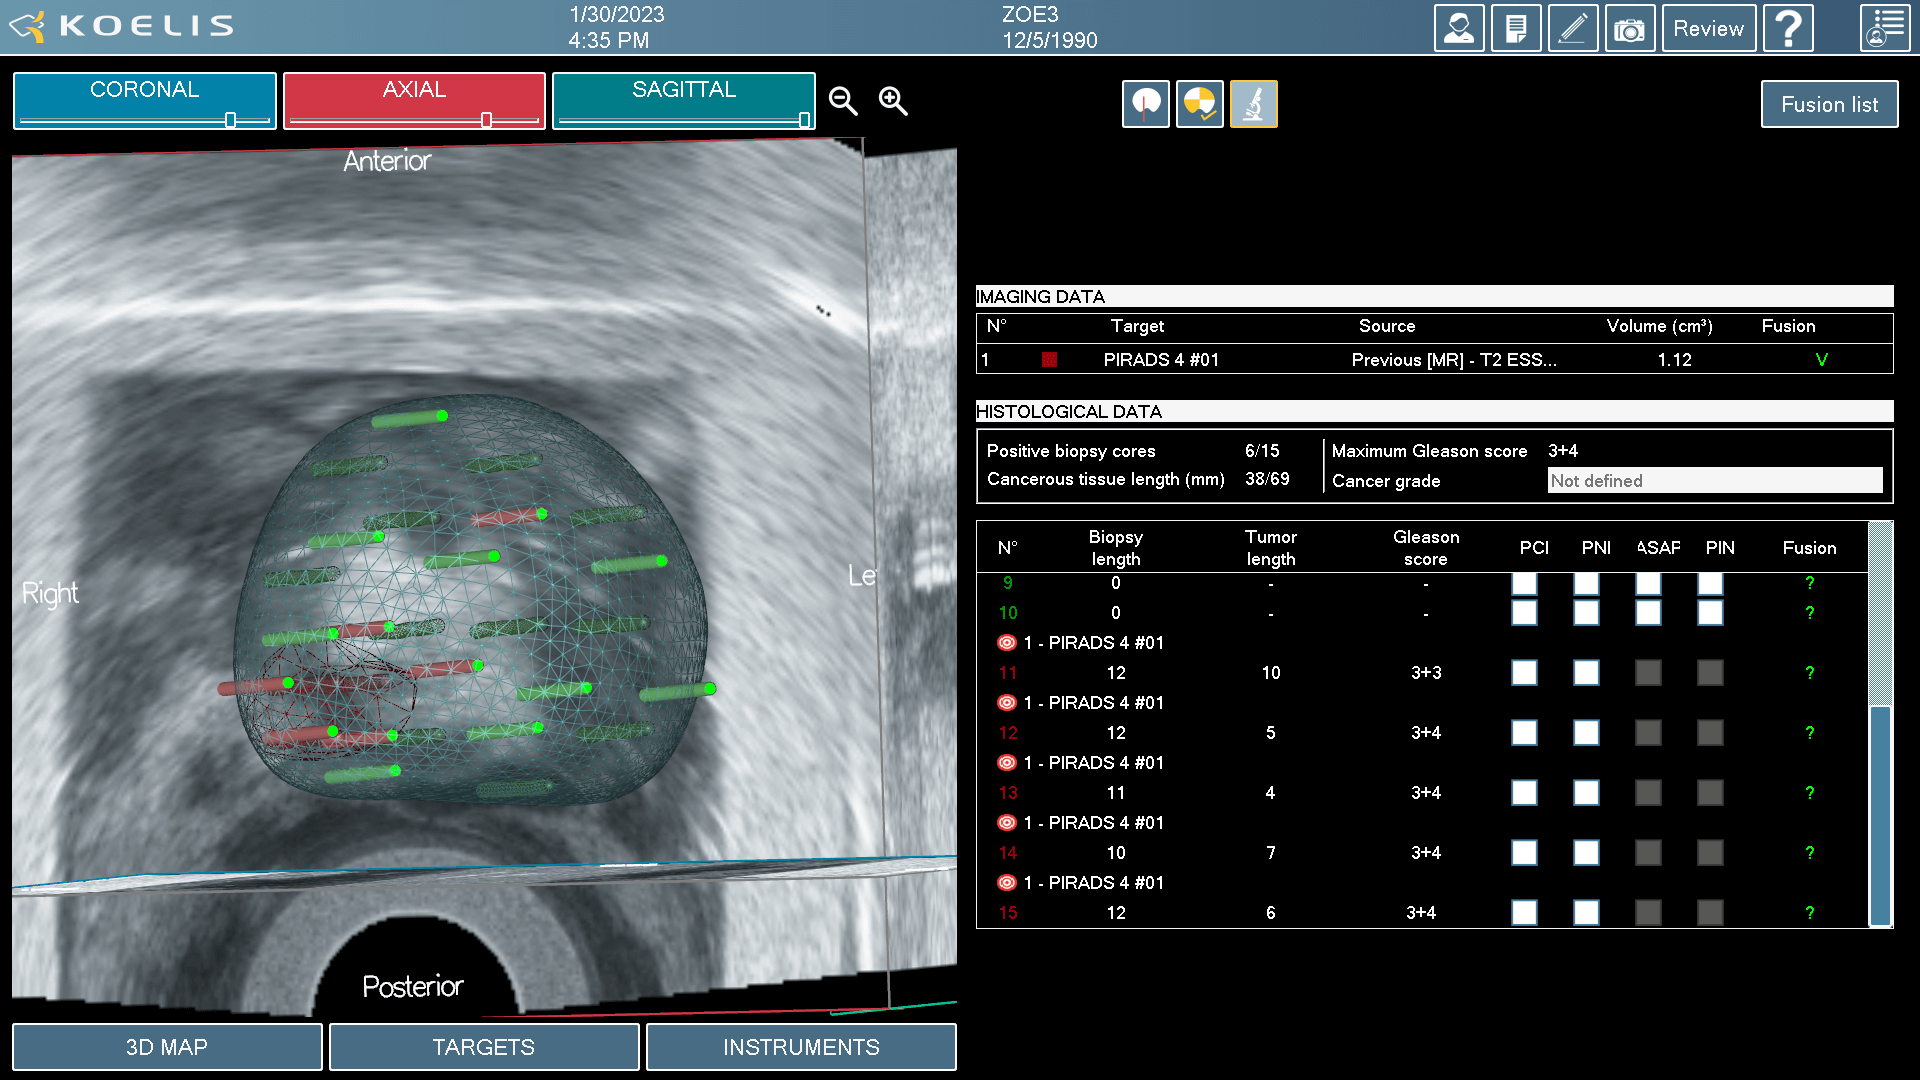Open the prostate sectors validation icon
Viewport: 1920px width, 1080px height.
1199,103
